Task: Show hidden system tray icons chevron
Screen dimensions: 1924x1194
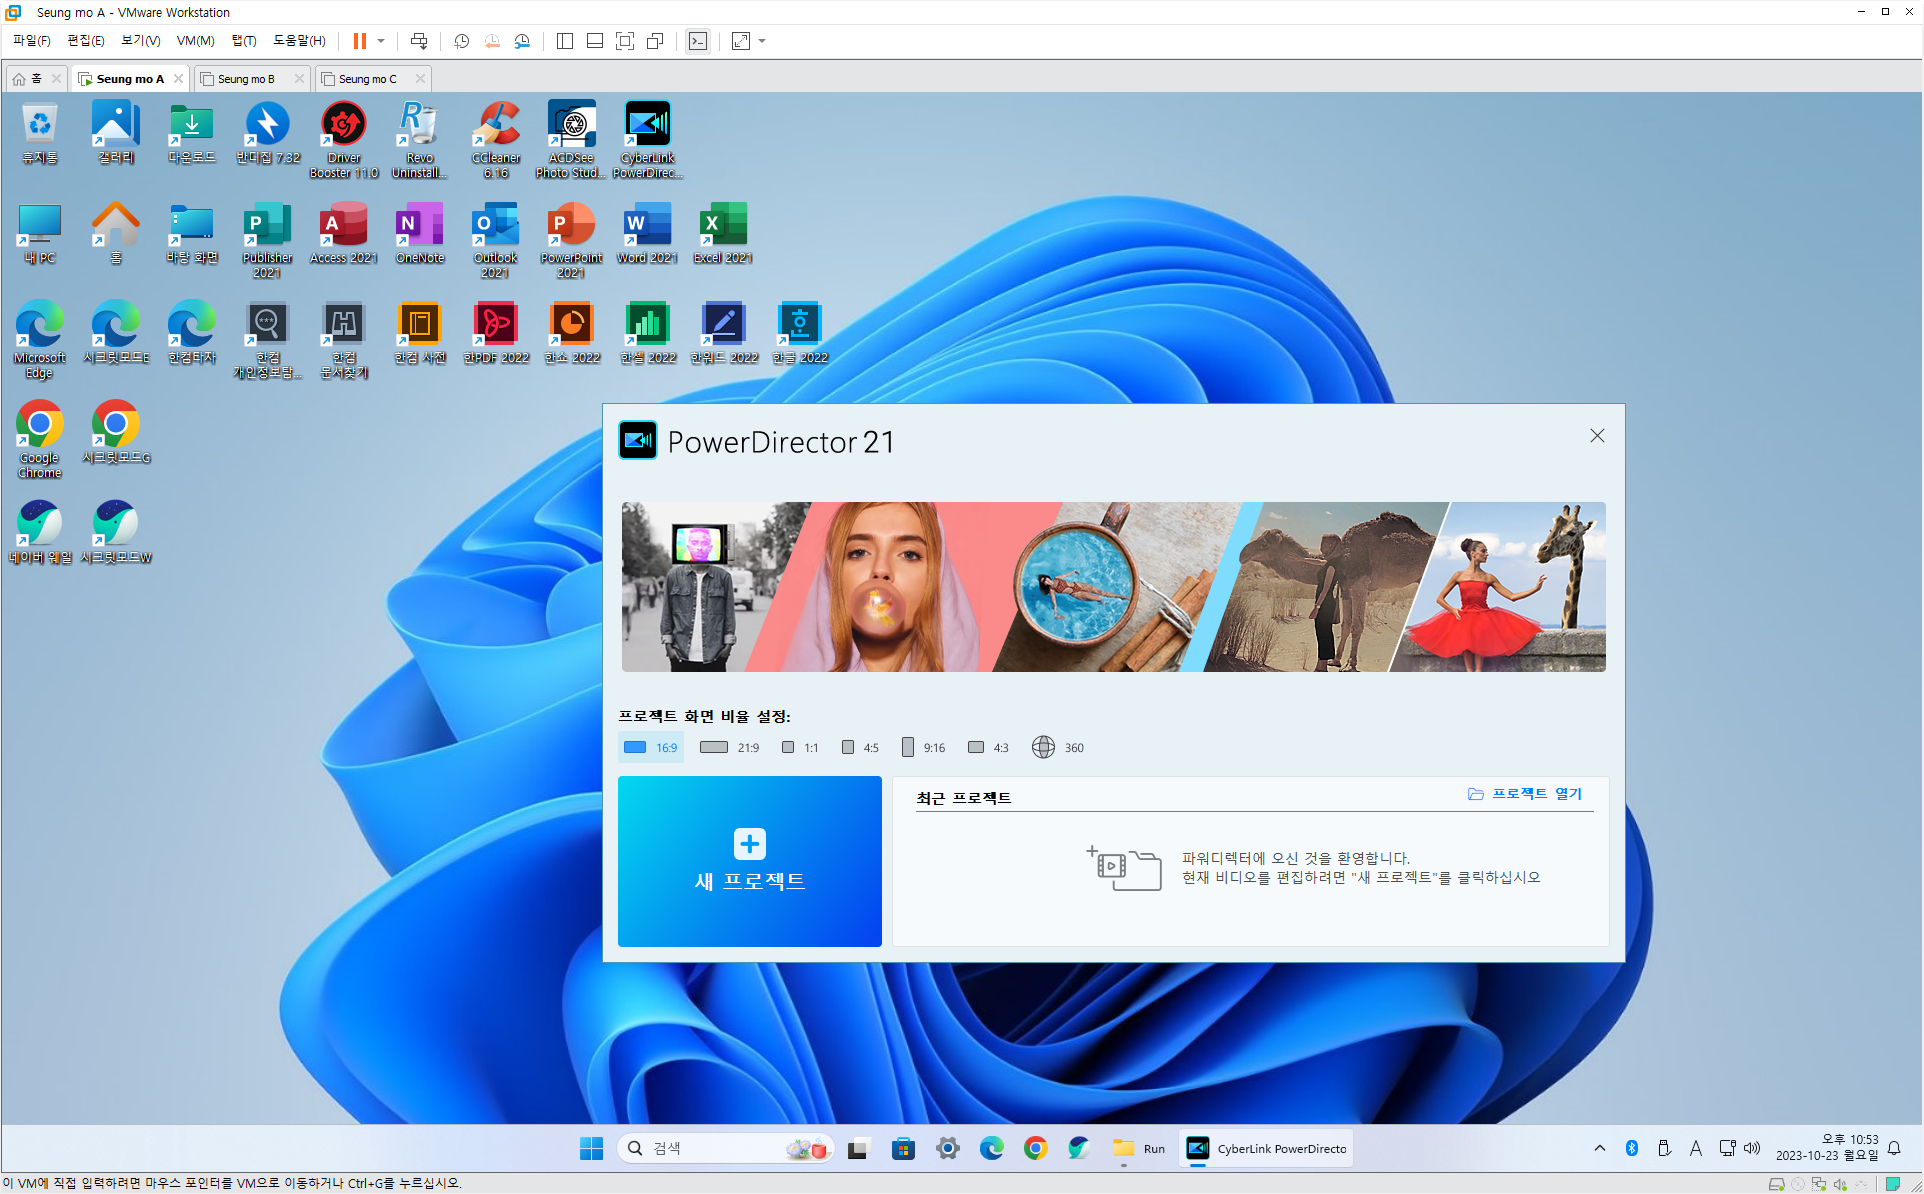Action: tap(1599, 1148)
